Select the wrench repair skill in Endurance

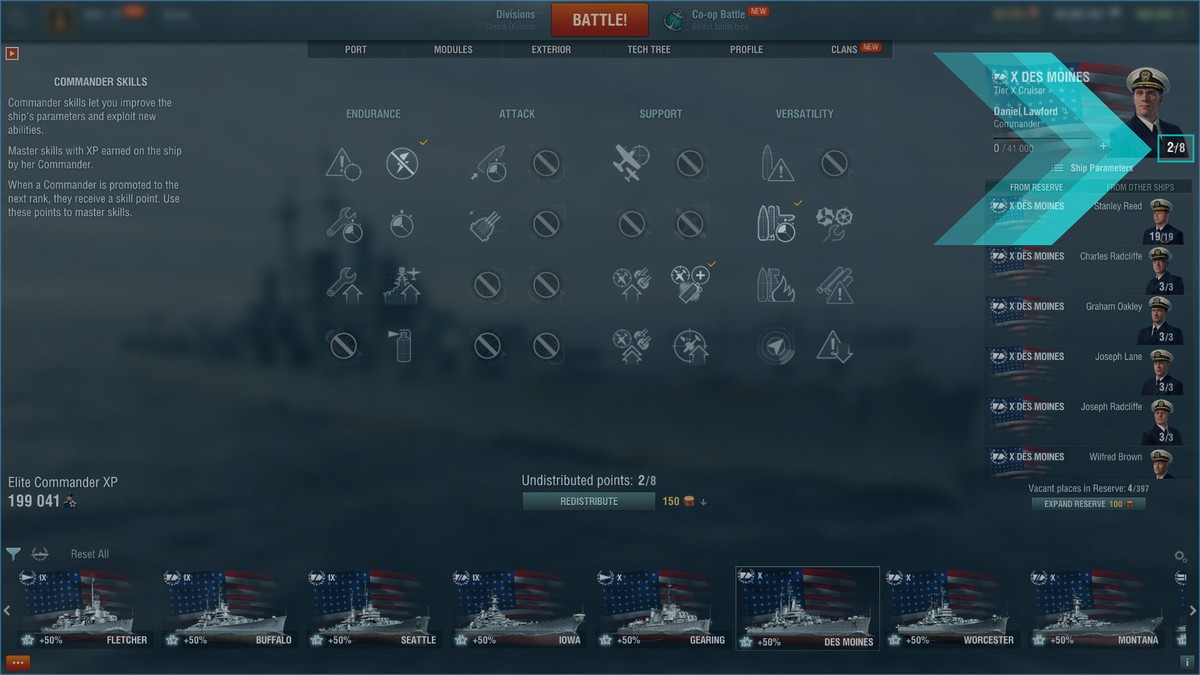pos(343,224)
